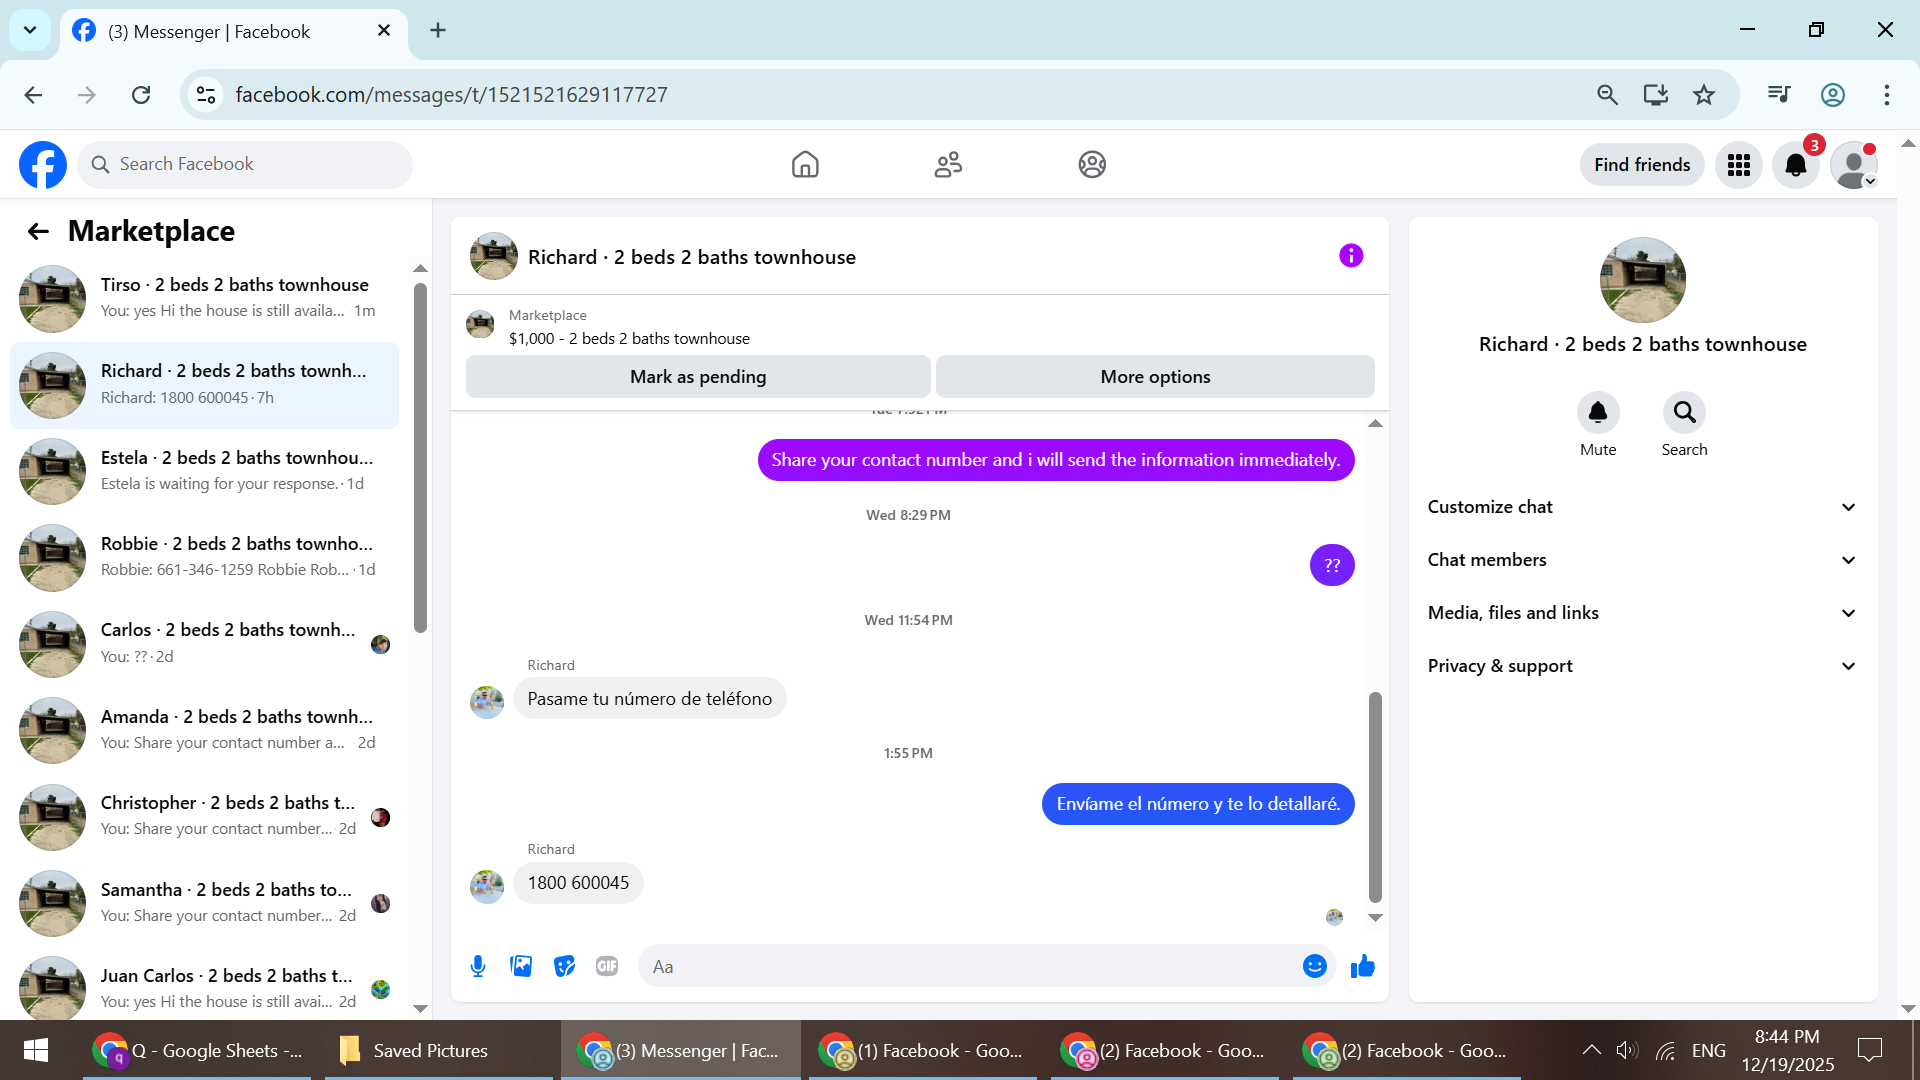
Task: Open the Facebook menu grid icon
Action: [1738, 165]
